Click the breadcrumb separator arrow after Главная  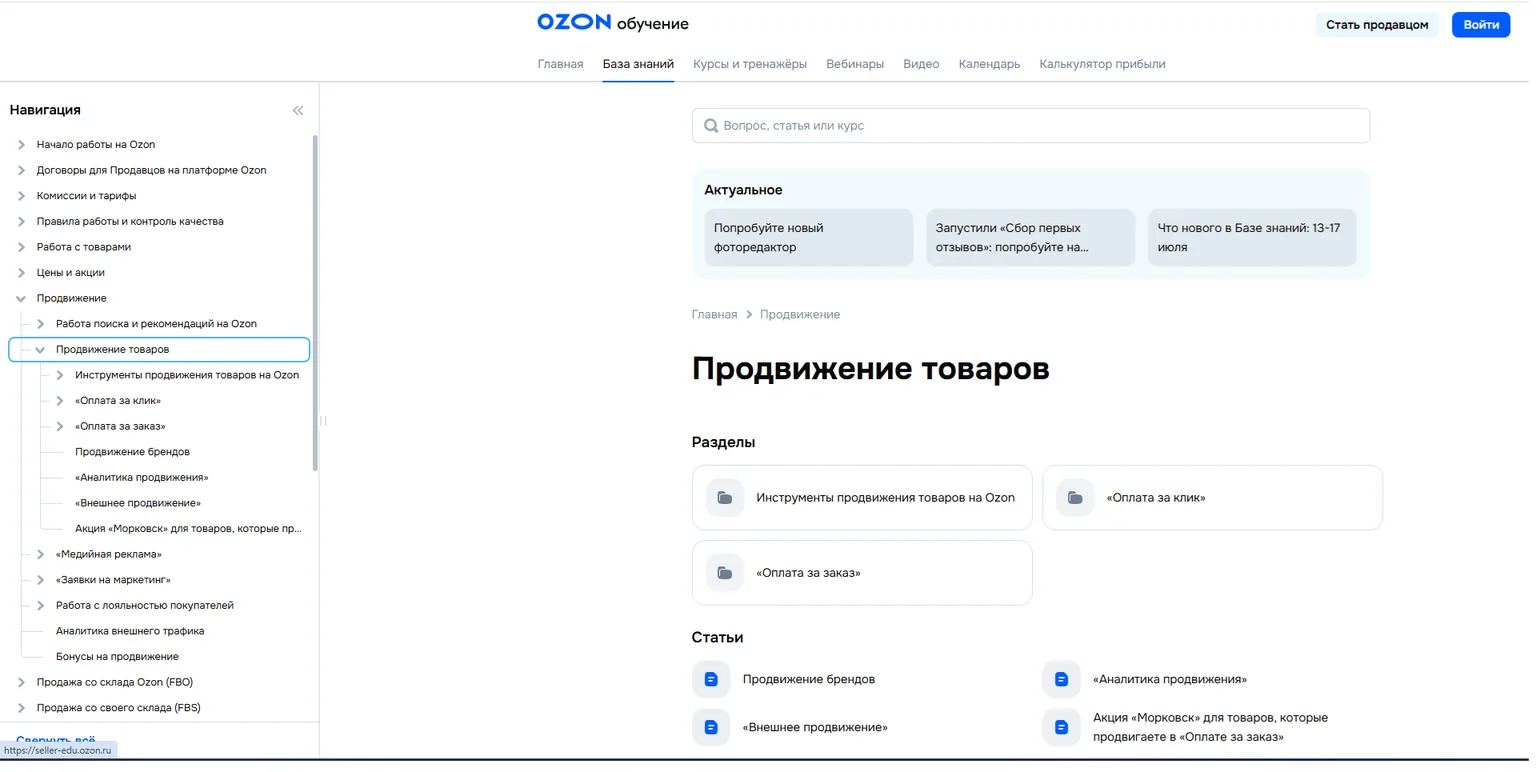[x=749, y=315]
